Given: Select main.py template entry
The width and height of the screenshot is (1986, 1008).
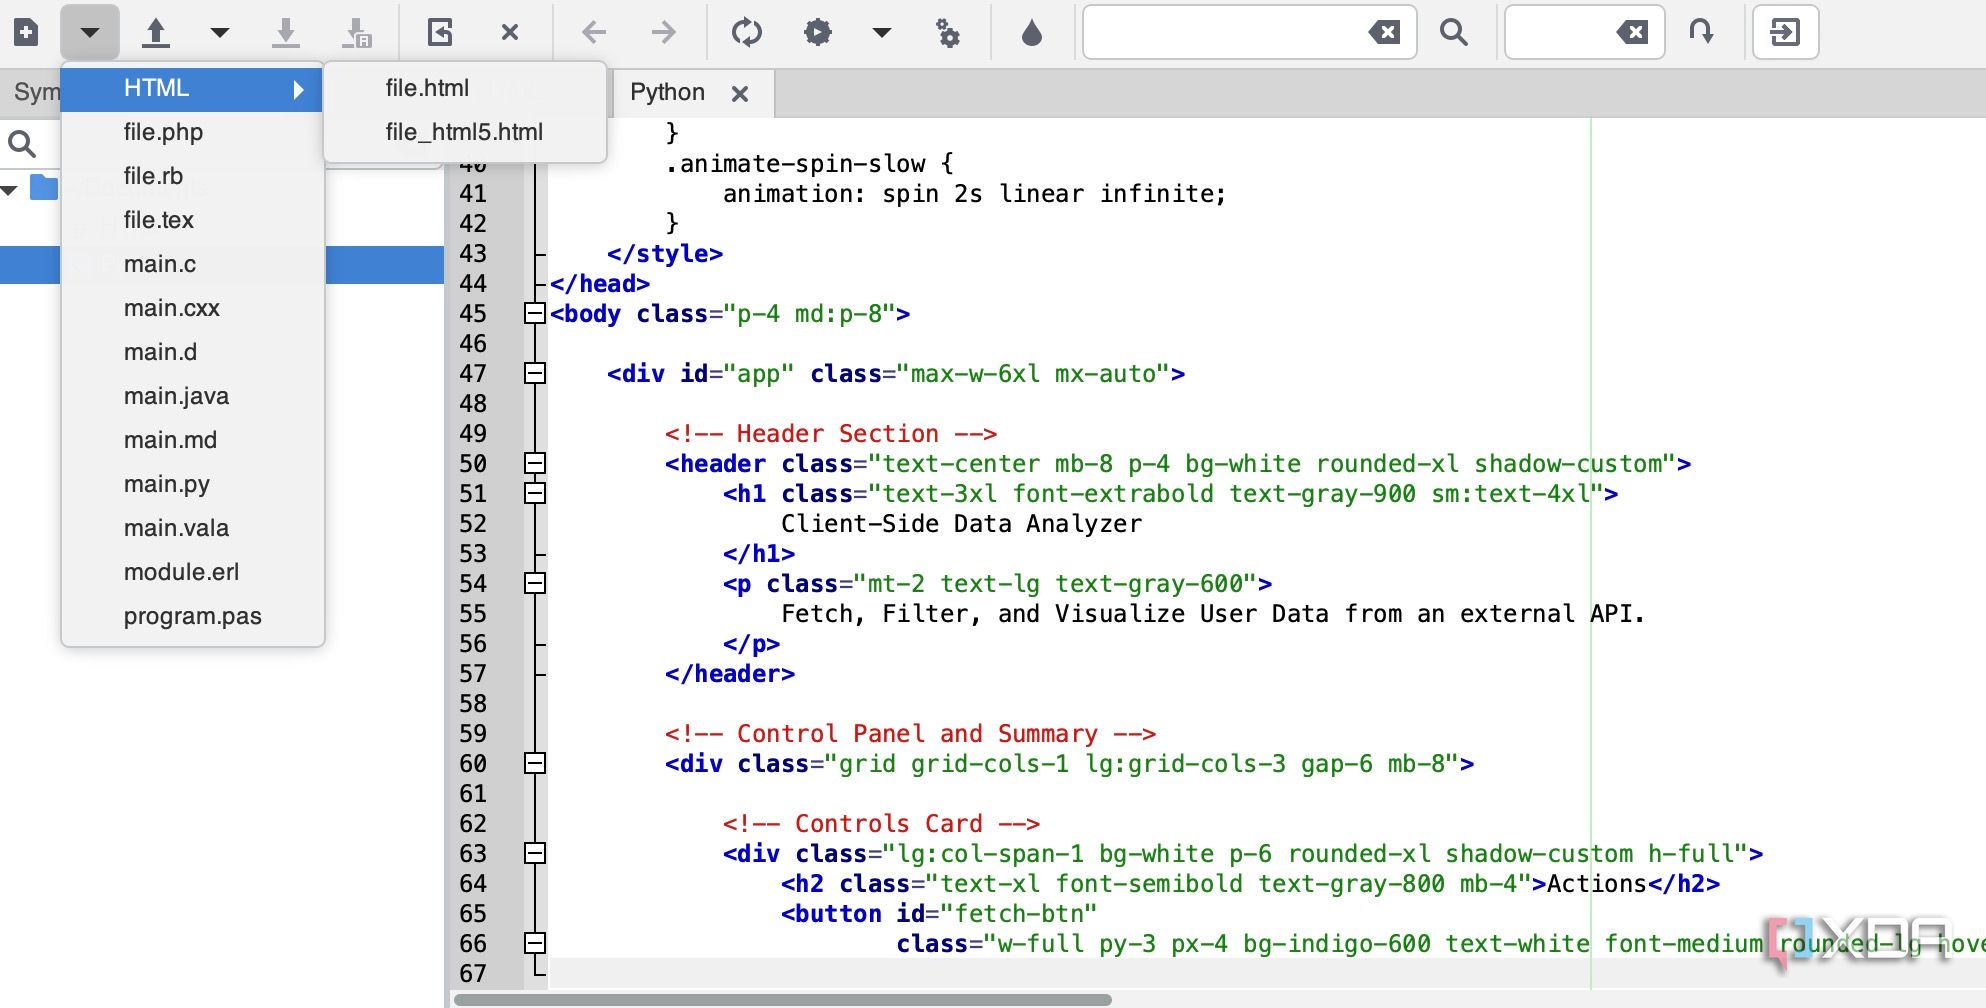Looking at the screenshot, I should (x=192, y=484).
